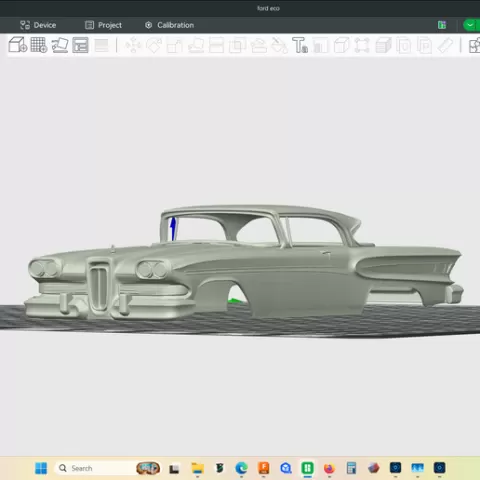480x480 pixels.
Task: Select the Lay on face tool
Action: click(196, 46)
